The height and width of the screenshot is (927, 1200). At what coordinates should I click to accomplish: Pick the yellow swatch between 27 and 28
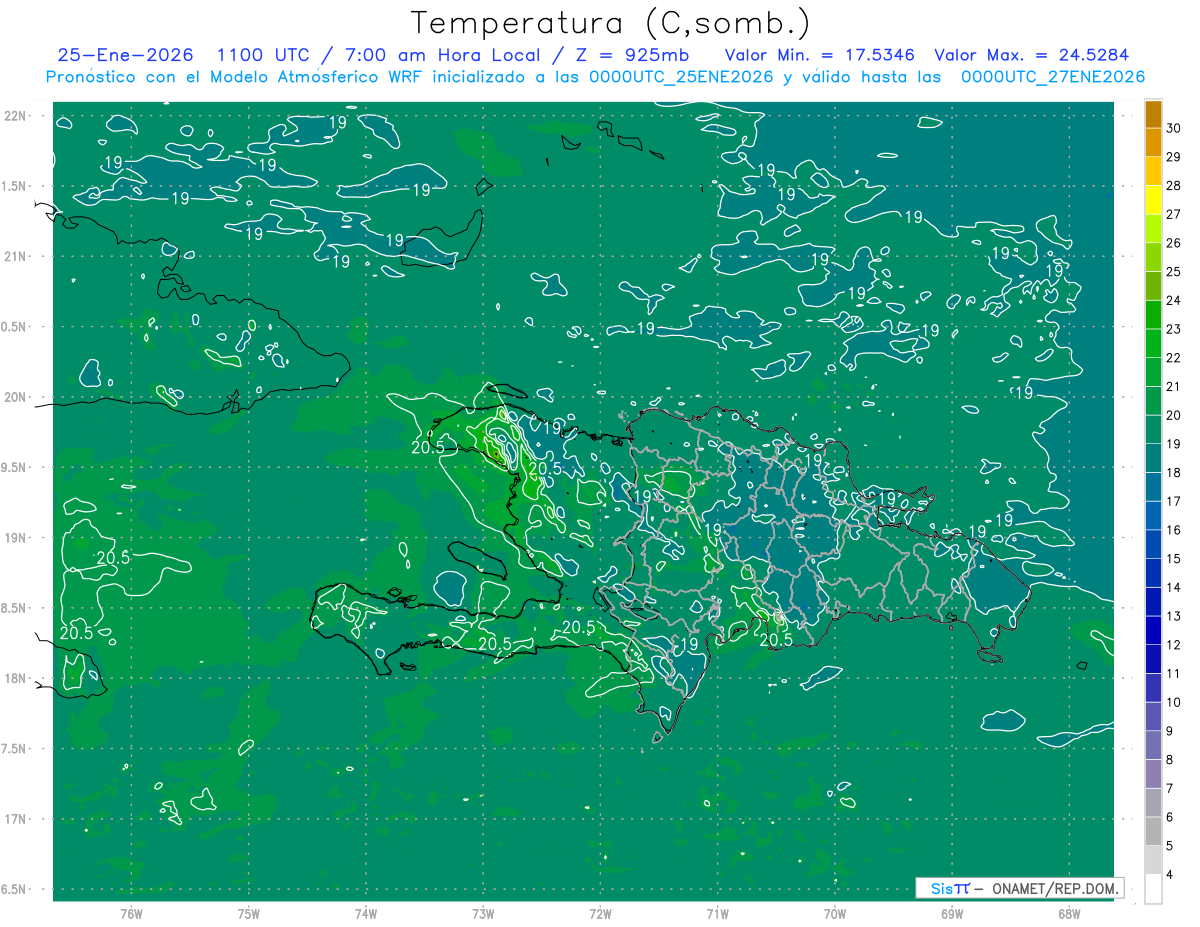click(x=1153, y=200)
